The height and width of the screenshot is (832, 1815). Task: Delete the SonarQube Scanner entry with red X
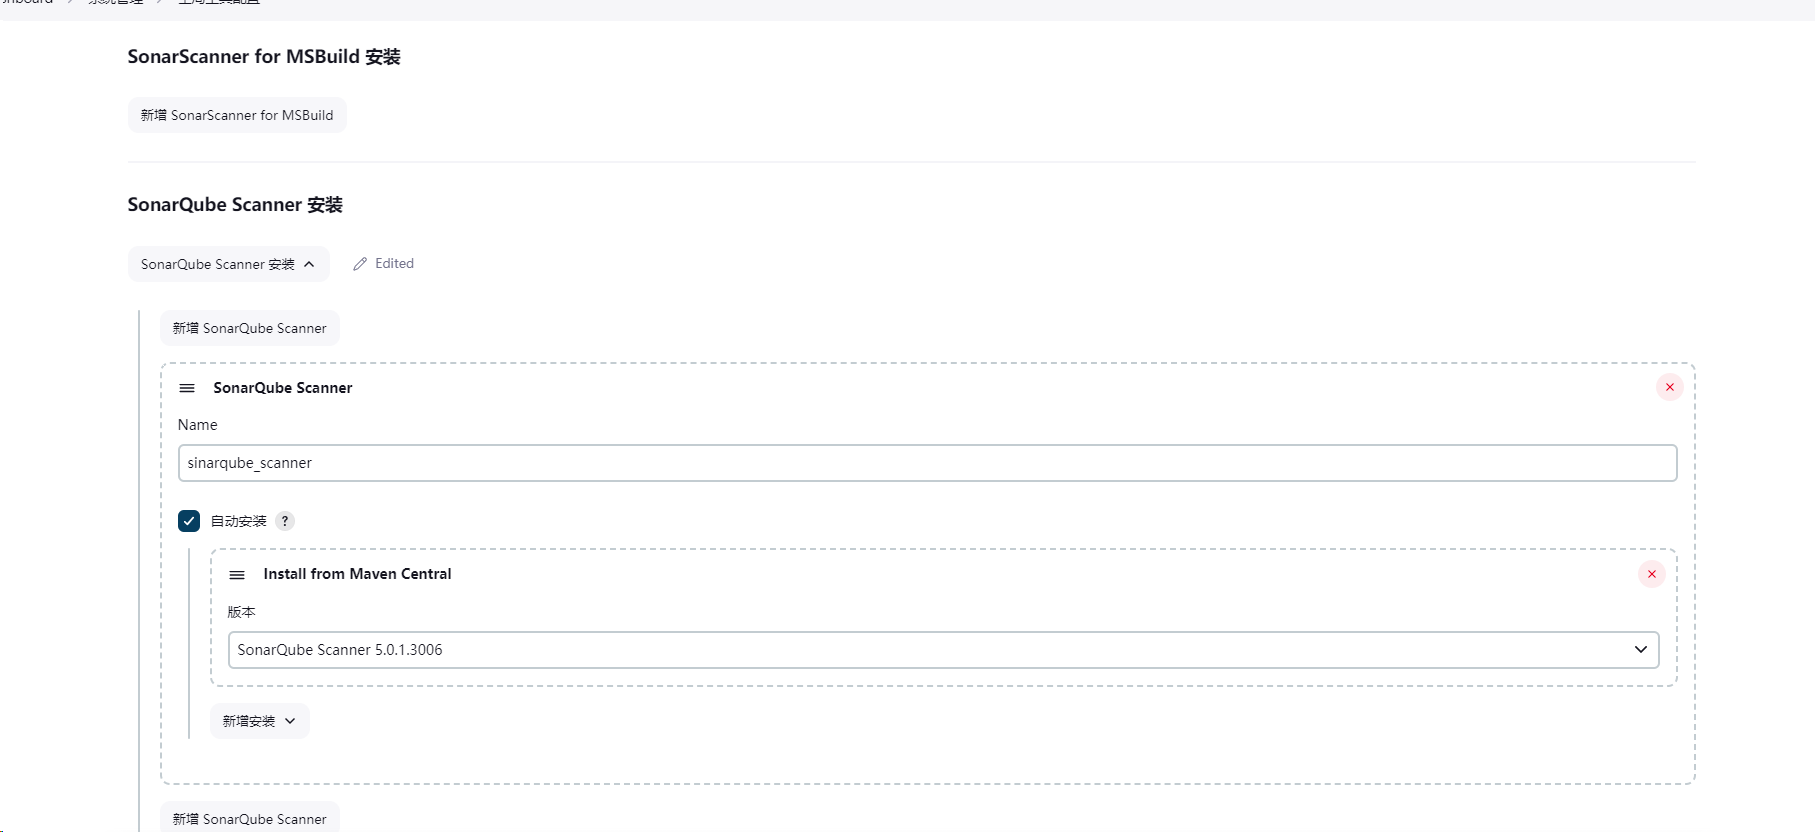(1669, 387)
